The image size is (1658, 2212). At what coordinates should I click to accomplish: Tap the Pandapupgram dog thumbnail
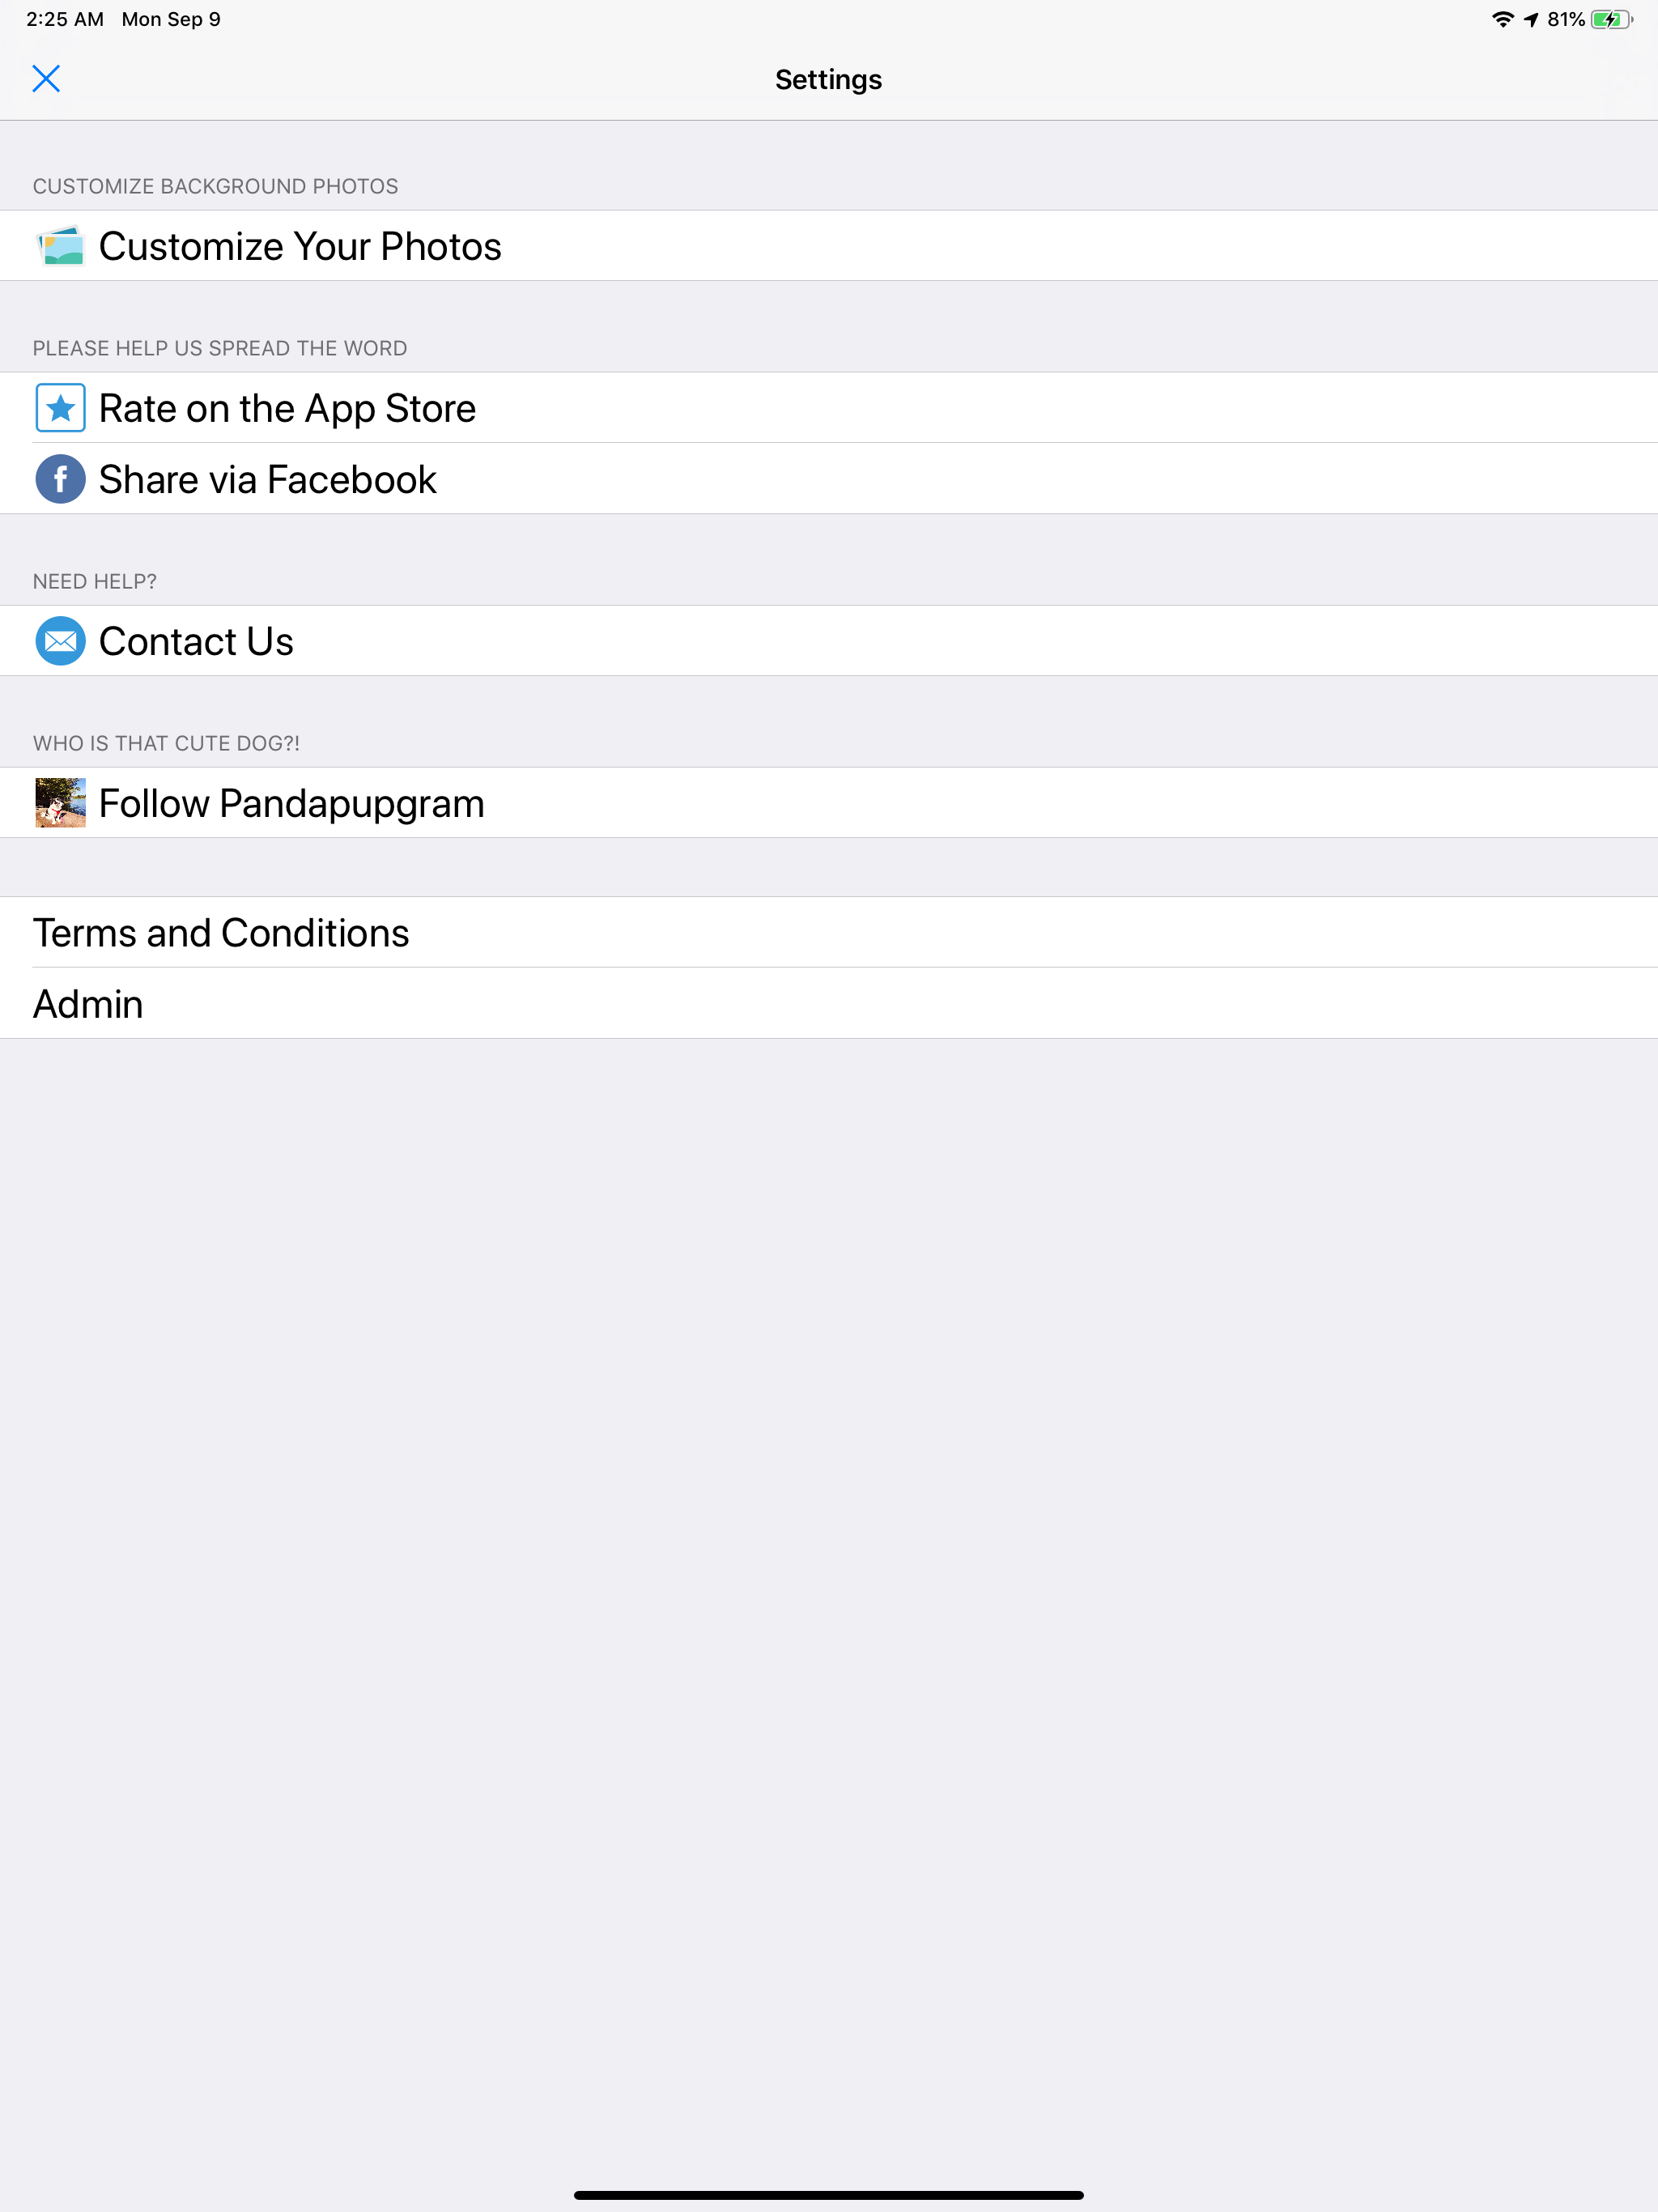tap(60, 803)
